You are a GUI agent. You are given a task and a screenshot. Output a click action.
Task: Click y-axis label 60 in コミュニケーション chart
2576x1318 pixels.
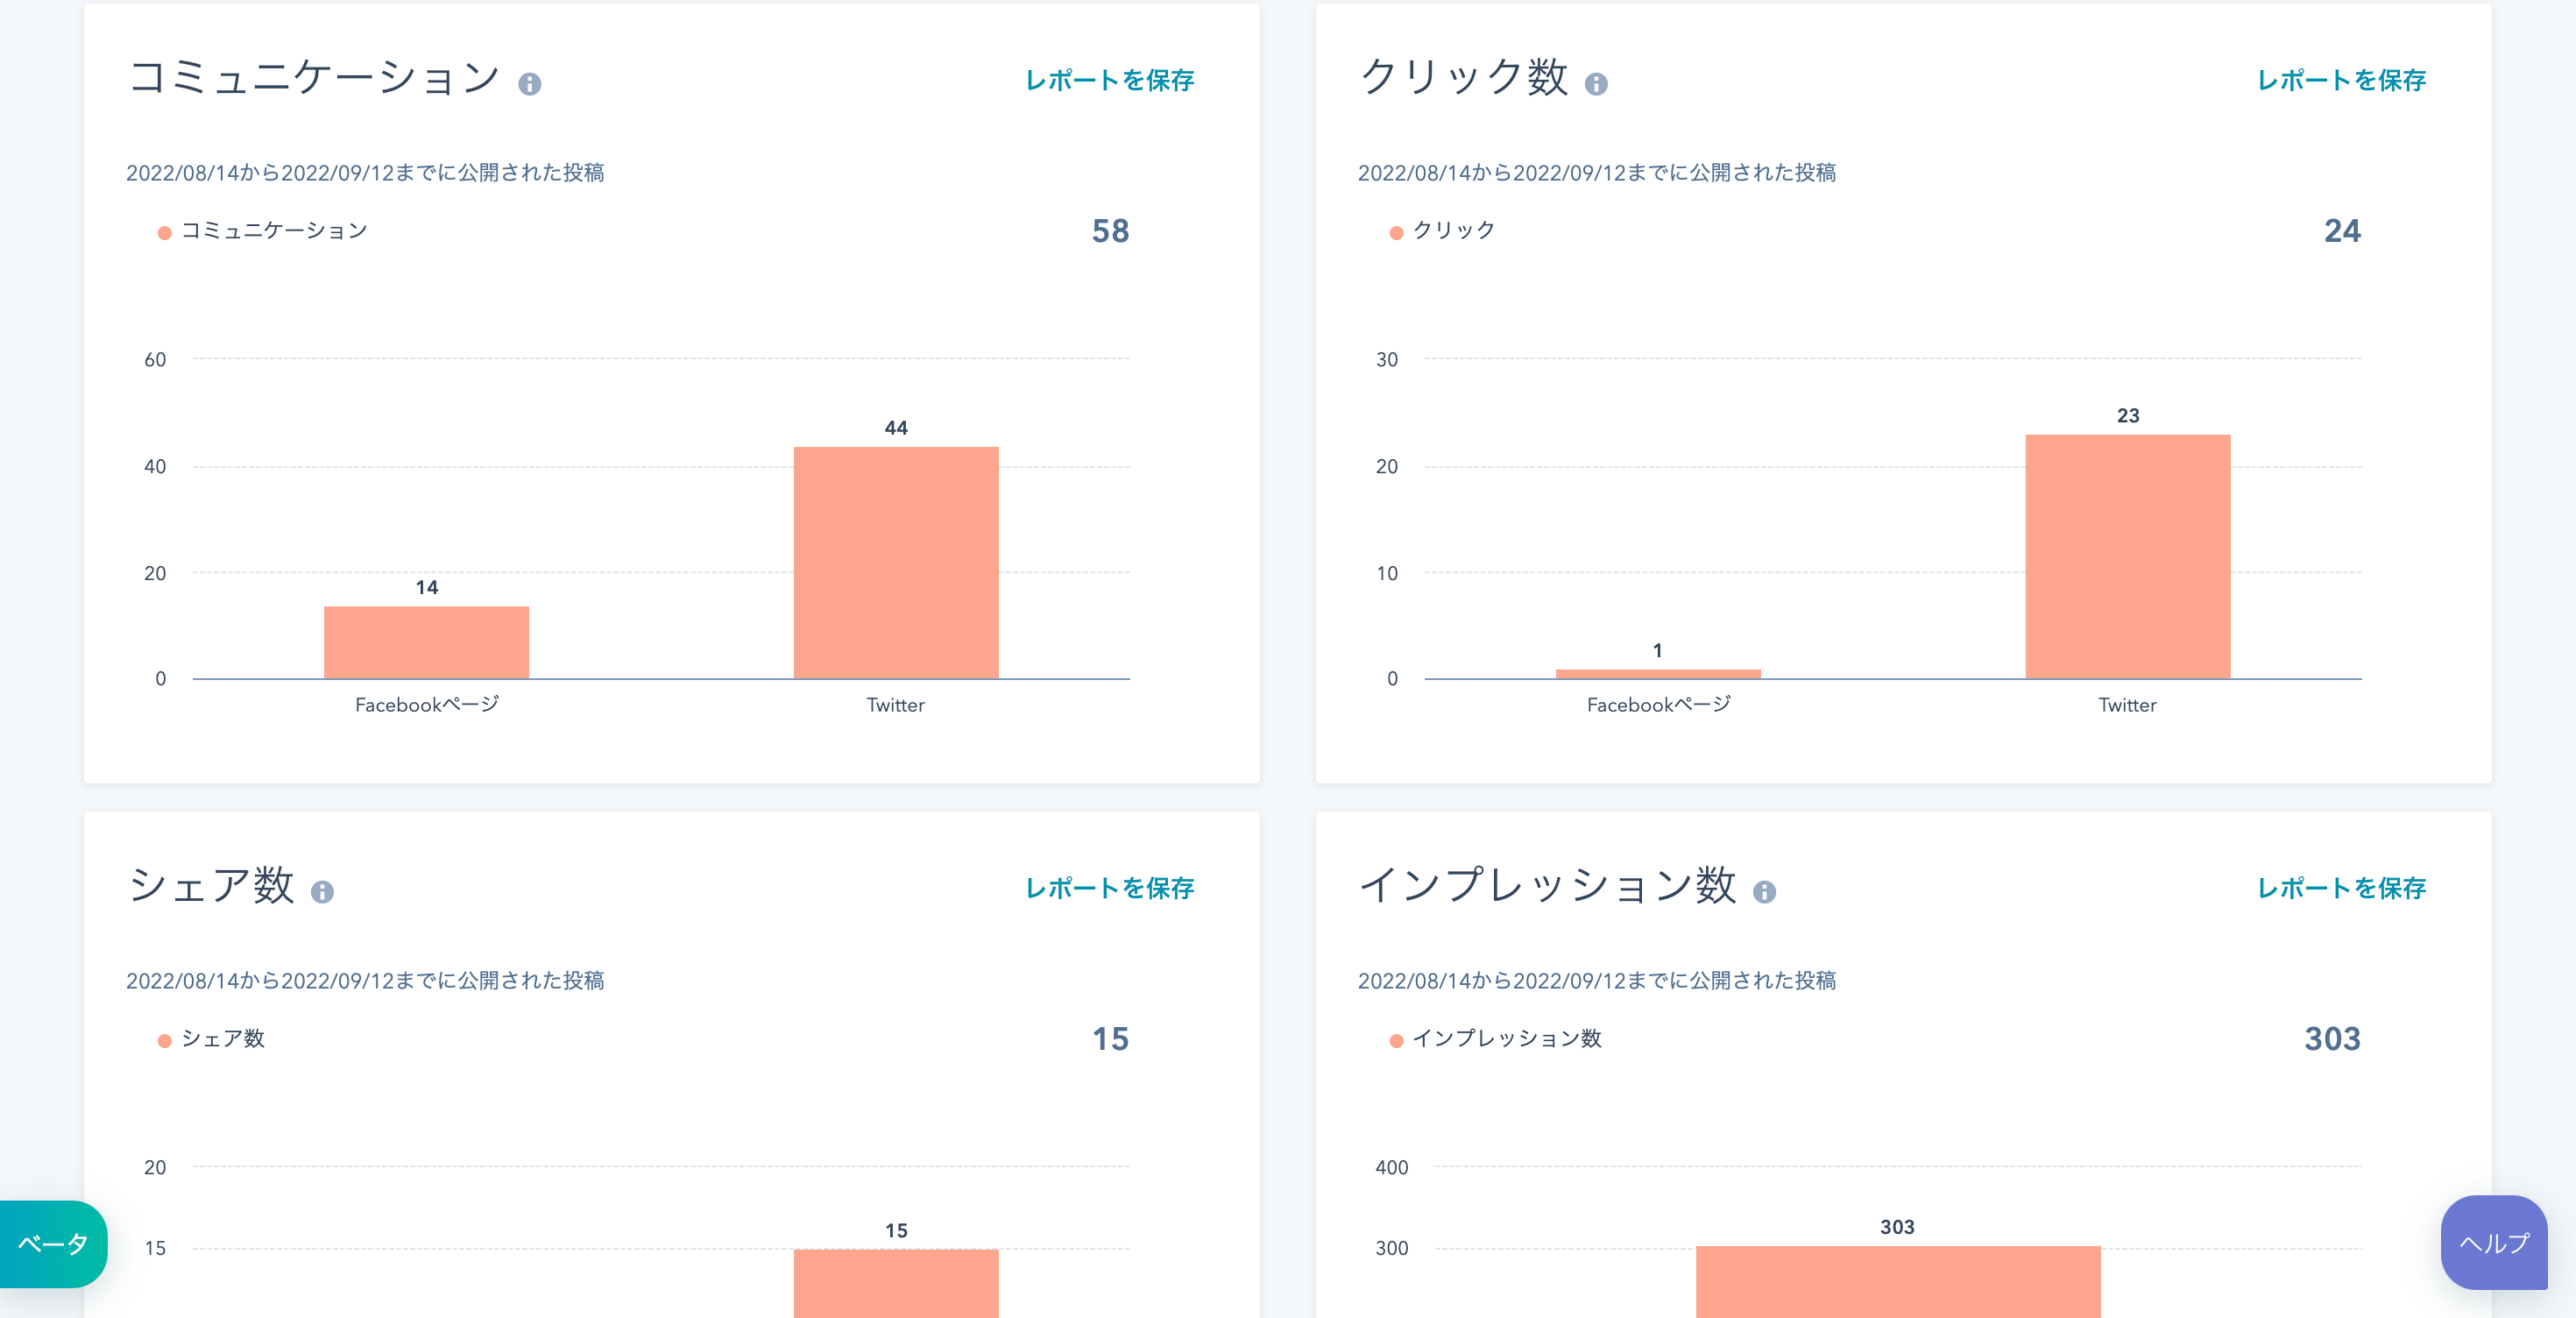[x=155, y=360]
